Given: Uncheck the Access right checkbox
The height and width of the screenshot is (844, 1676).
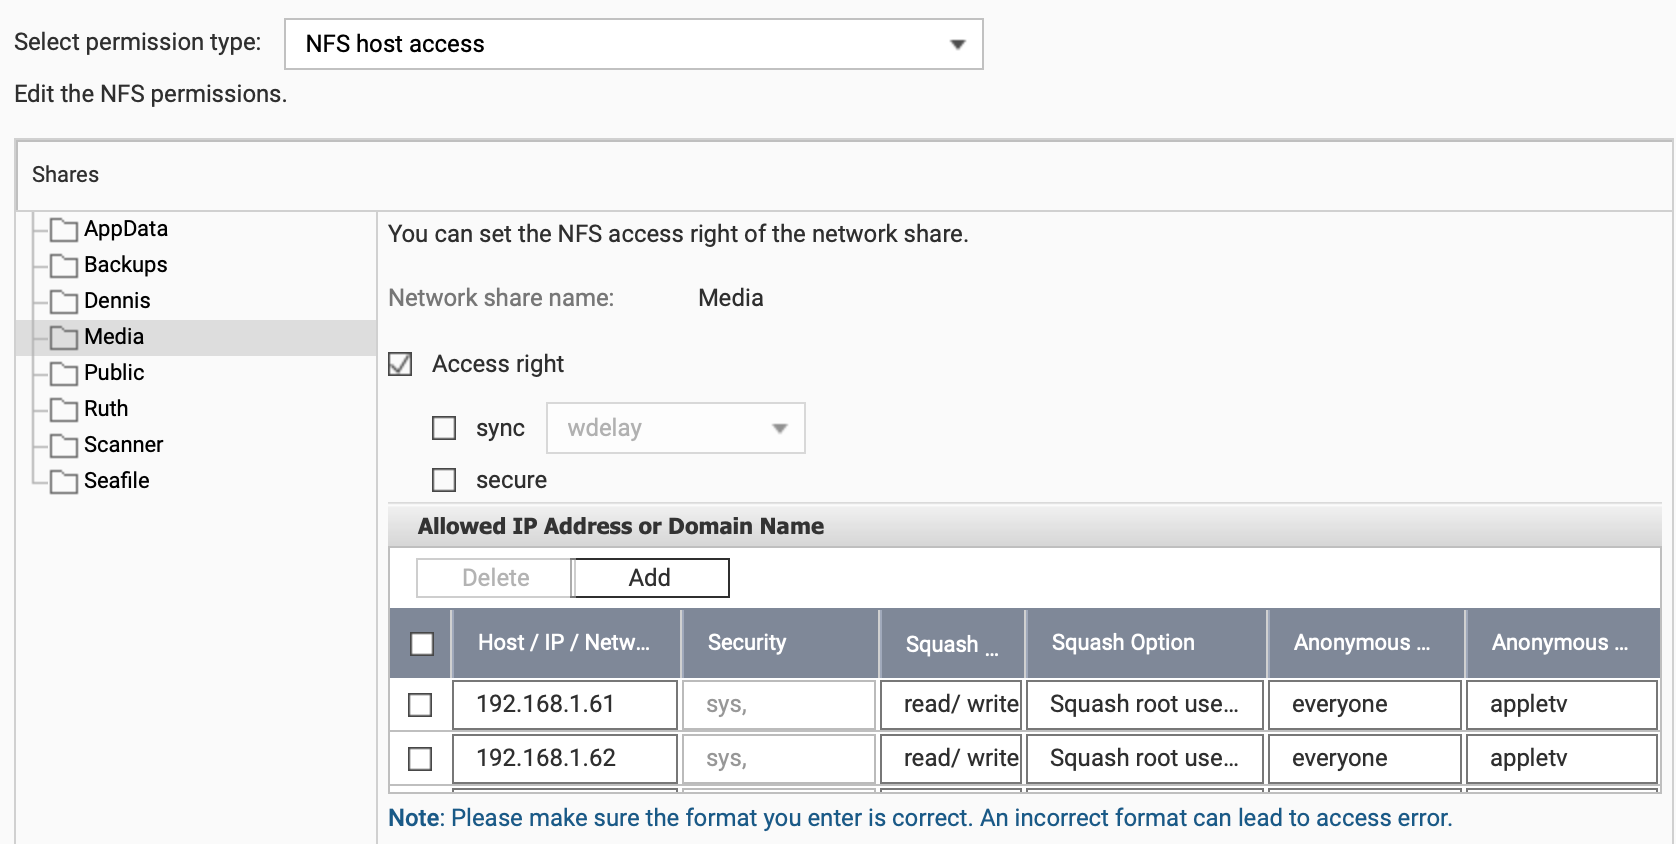Looking at the screenshot, I should point(400,364).
